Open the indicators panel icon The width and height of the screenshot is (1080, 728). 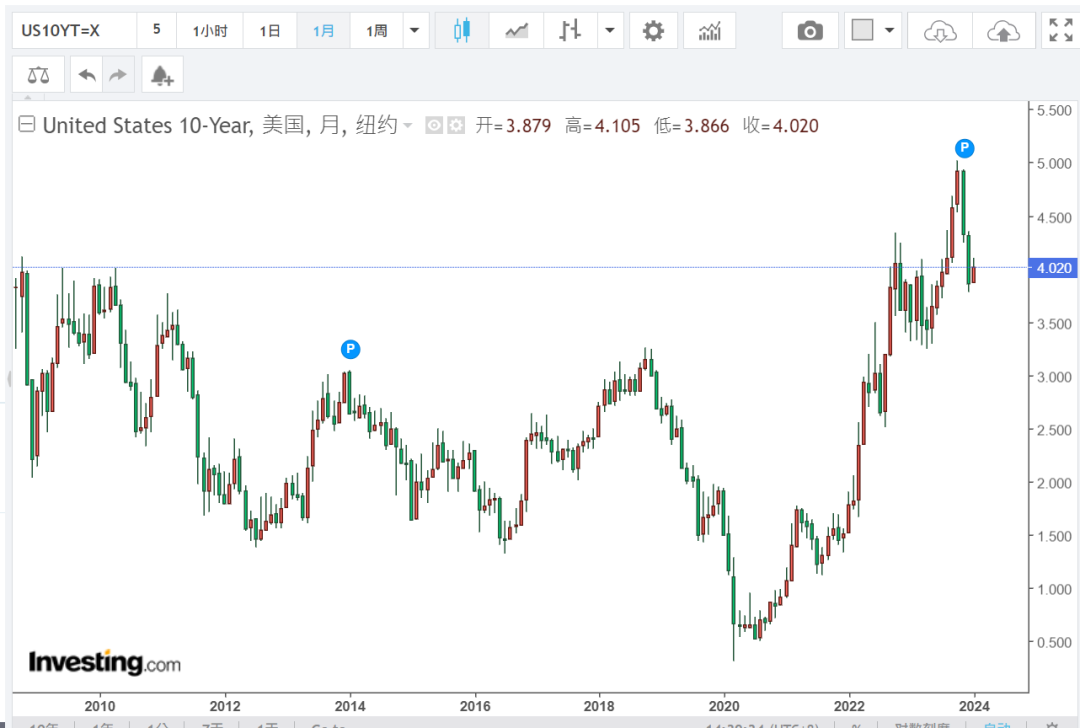(x=710, y=31)
